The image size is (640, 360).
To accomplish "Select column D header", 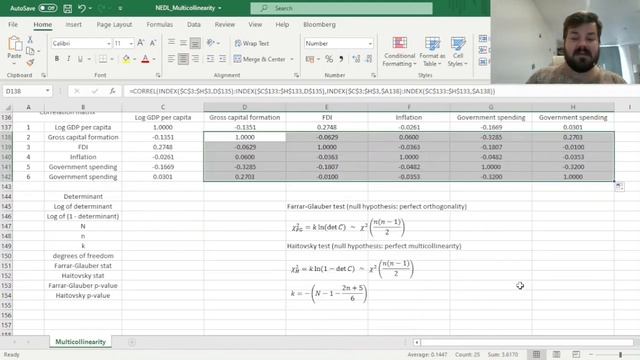I will click(x=244, y=107).
